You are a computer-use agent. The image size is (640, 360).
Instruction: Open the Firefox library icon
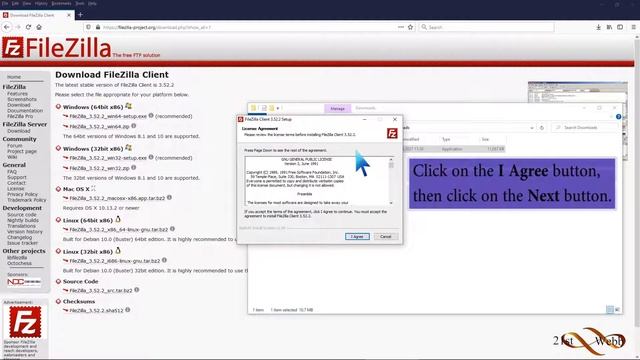[x=609, y=27]
